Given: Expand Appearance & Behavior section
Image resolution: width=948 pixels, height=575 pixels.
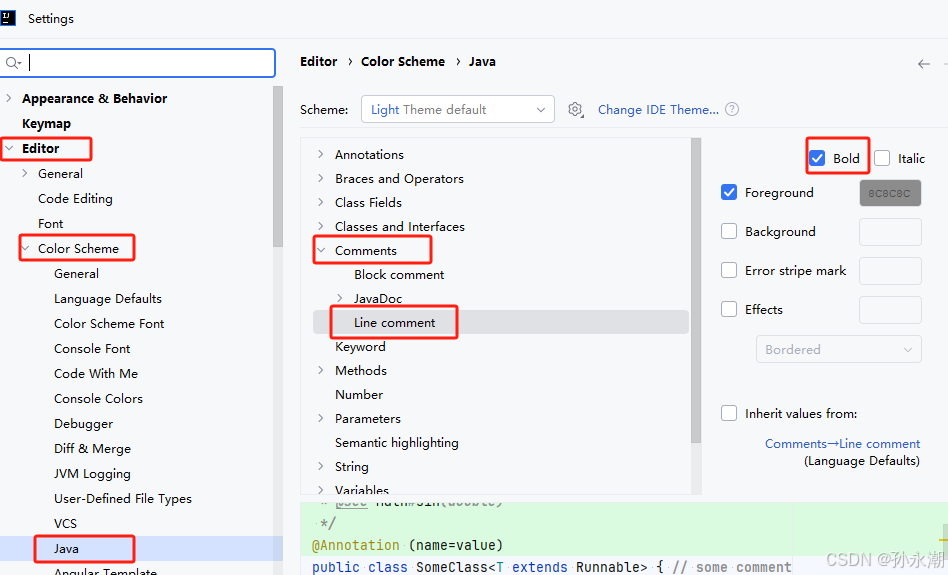Looking at the screenshot, I should tap(8, 98).
